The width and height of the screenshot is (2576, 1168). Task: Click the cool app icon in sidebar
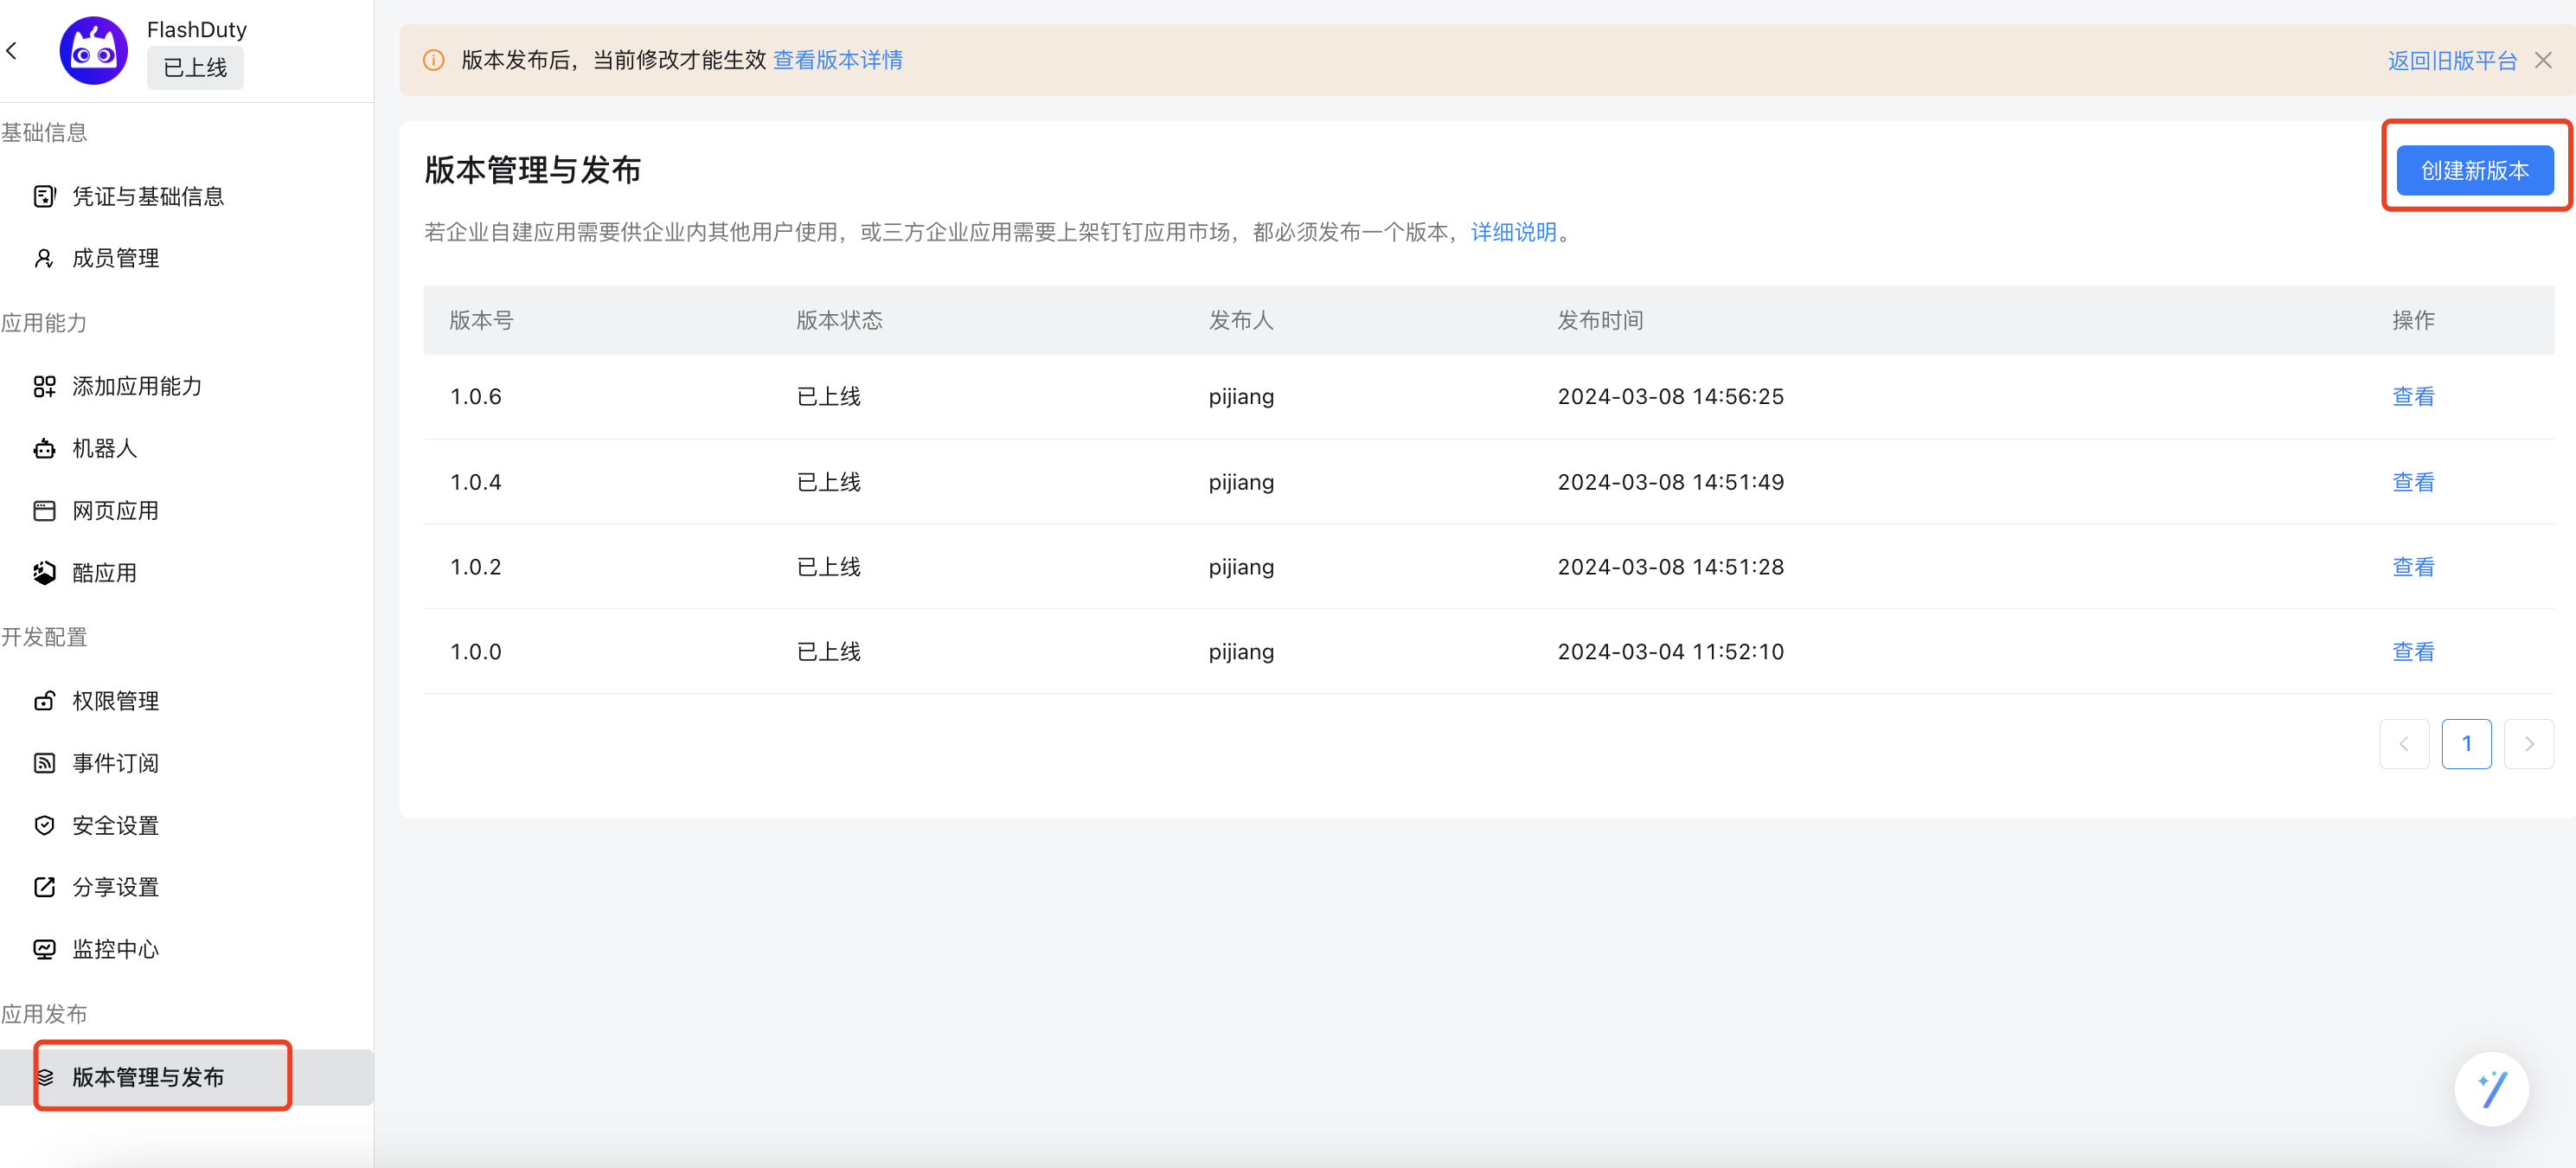[x=44, y=573]
